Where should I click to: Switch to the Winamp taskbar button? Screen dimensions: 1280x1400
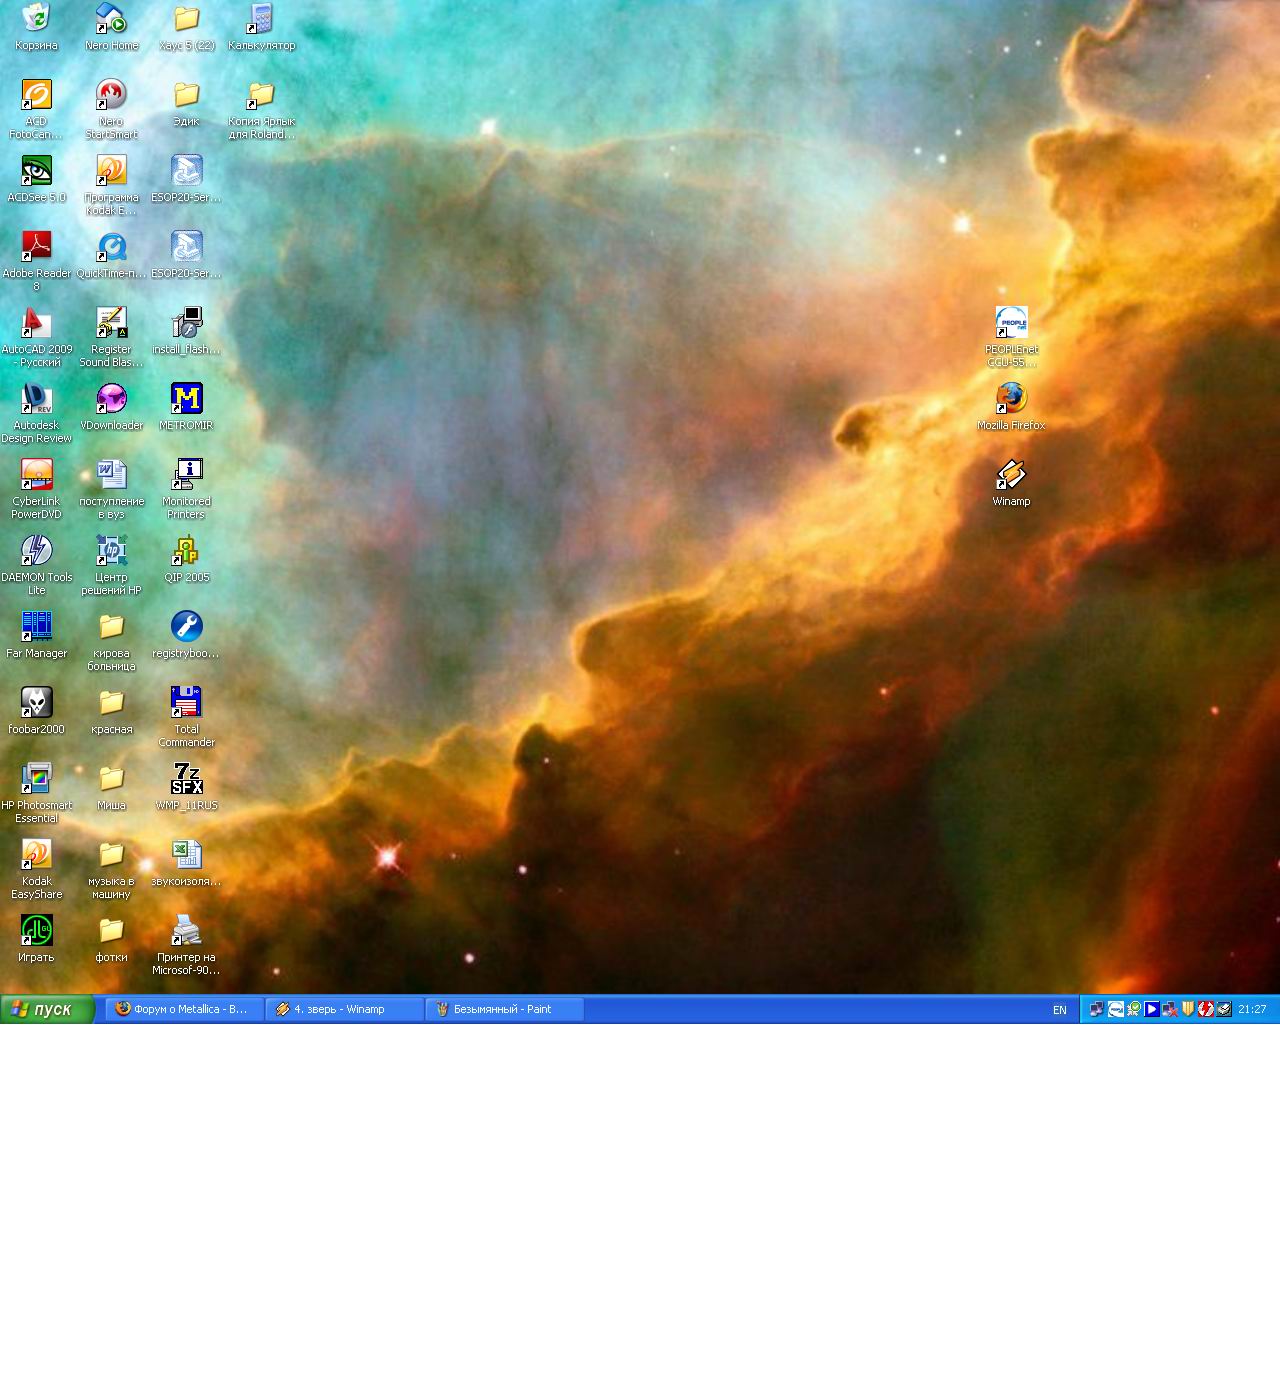click(x=344, y=1009)
